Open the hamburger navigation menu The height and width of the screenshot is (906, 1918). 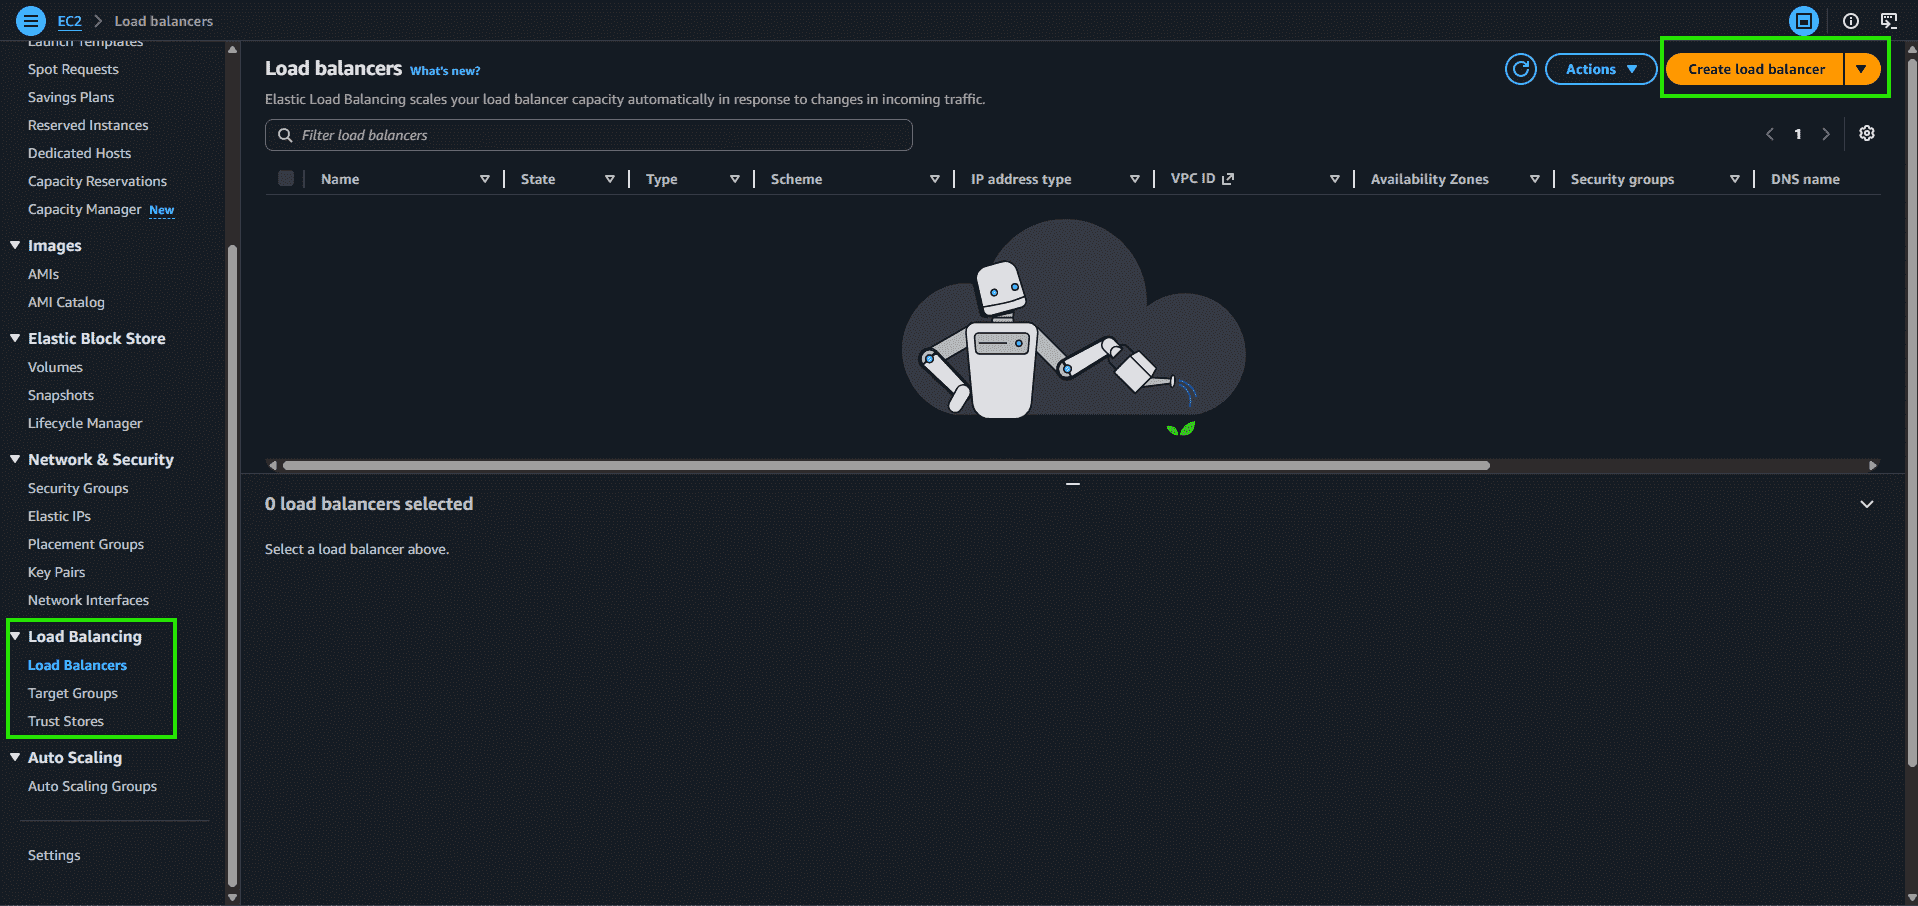click(x=31, y=20)
